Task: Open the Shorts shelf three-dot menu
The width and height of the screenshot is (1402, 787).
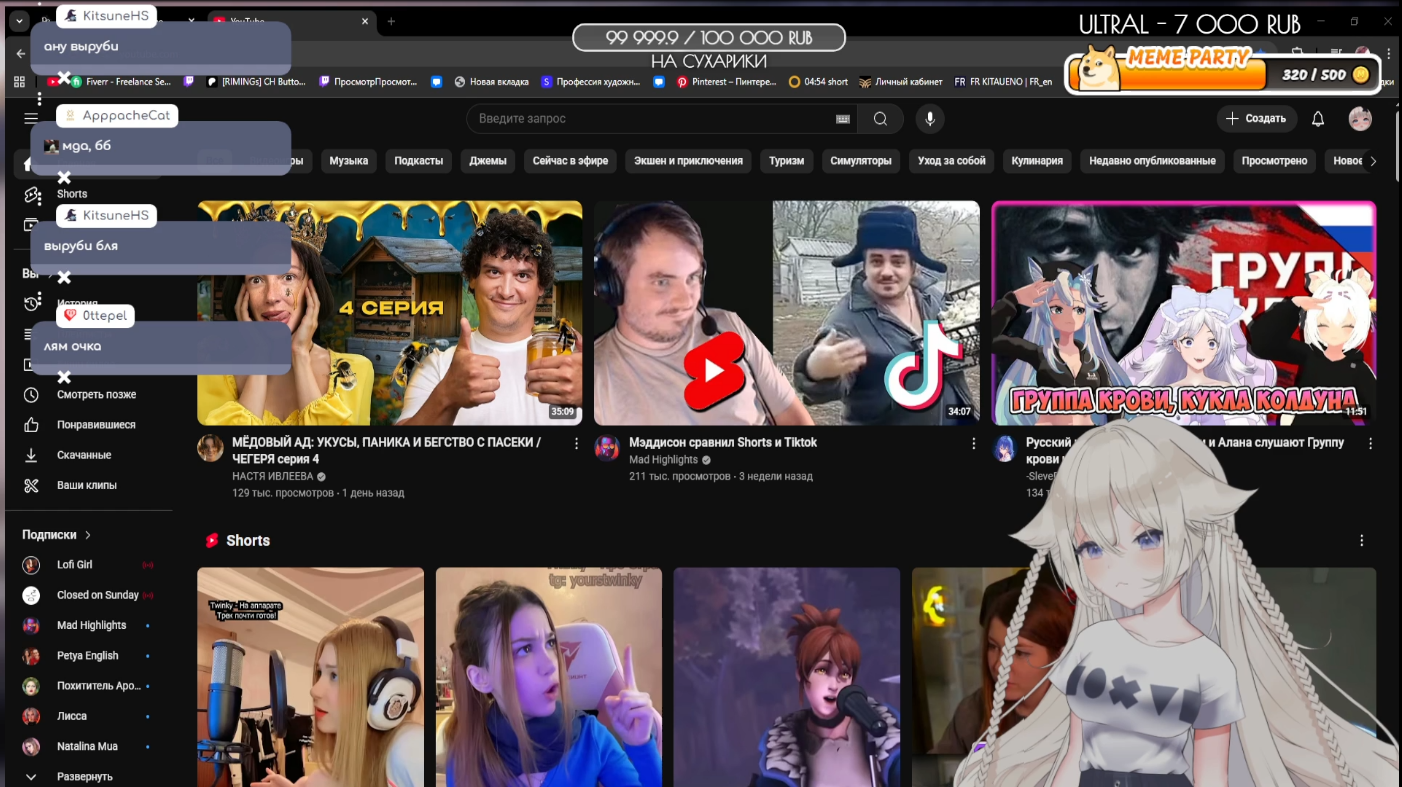Action: pyautogui.click(x=1361, y=540)
